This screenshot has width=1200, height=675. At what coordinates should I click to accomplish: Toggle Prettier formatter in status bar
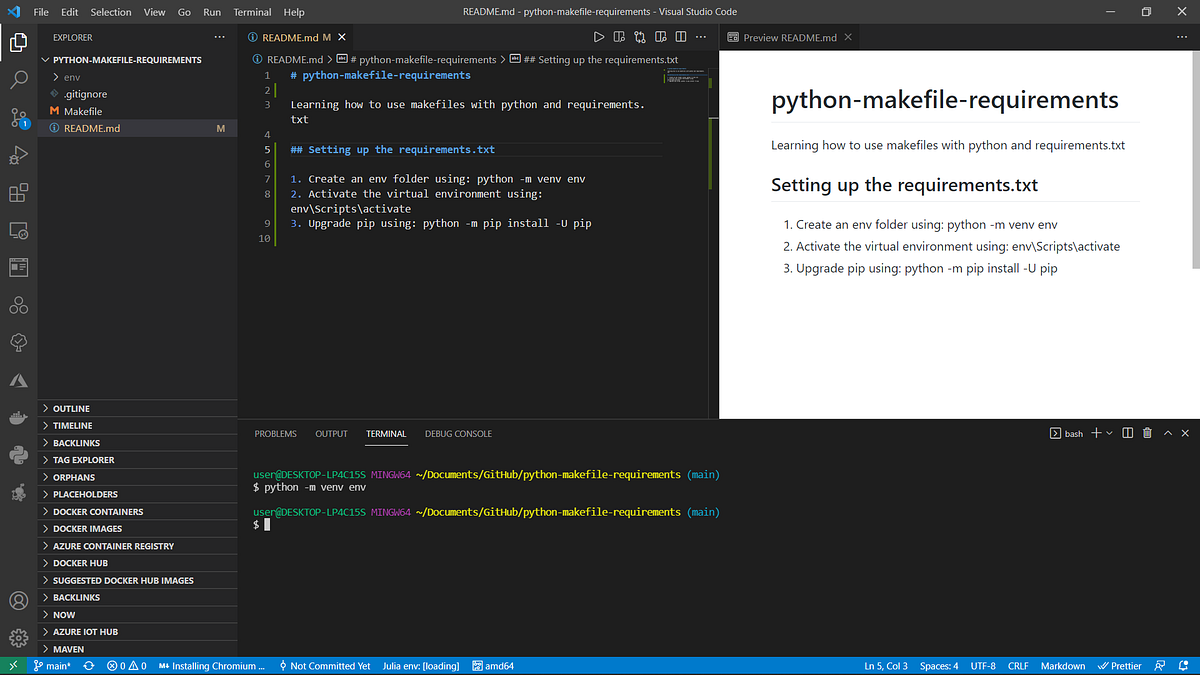tap(1120, 665)
